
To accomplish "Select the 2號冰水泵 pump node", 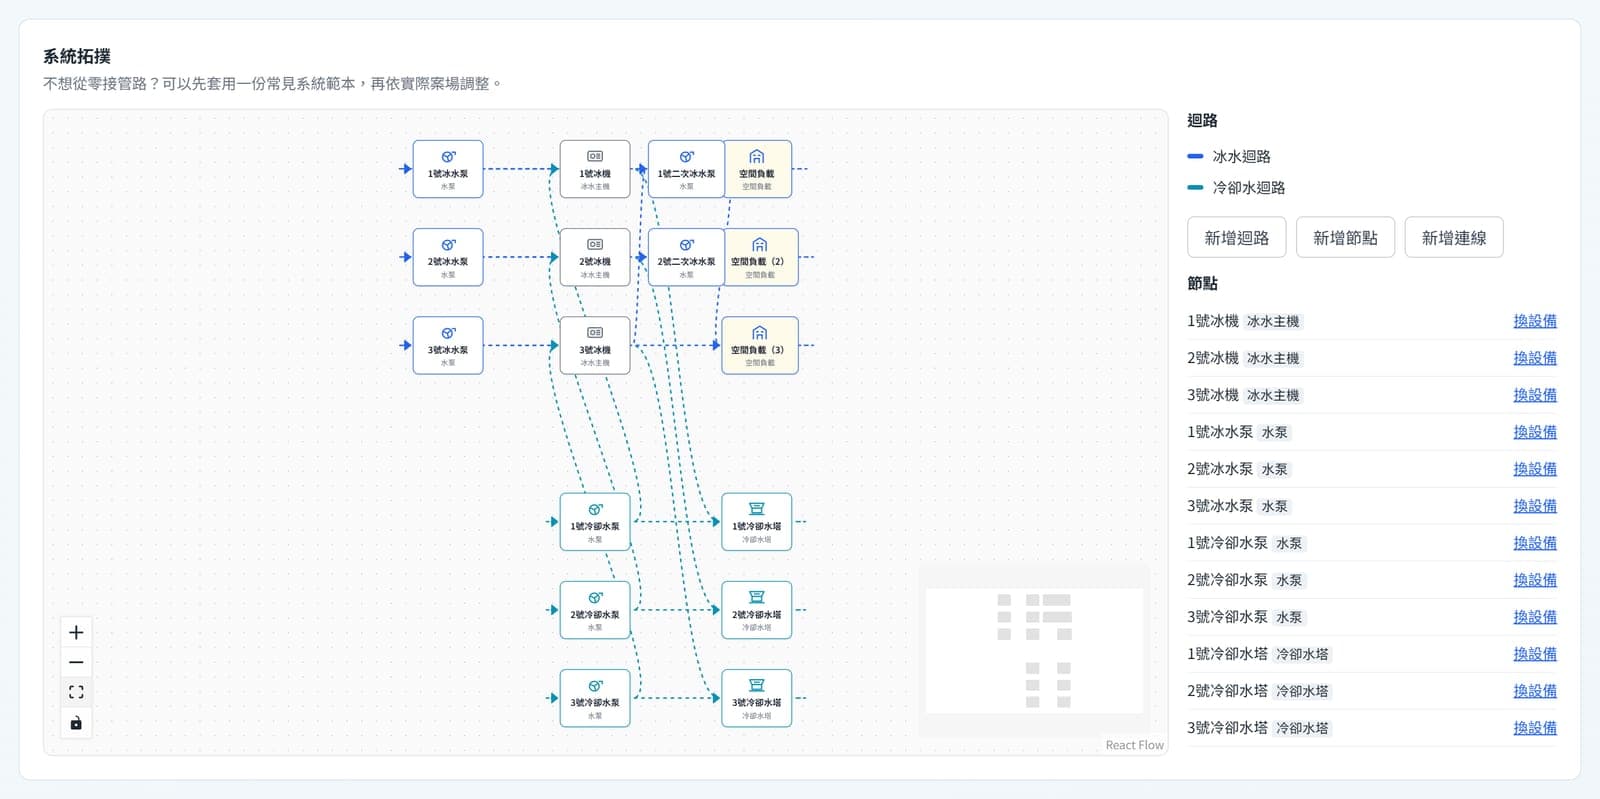I will 448,257.
